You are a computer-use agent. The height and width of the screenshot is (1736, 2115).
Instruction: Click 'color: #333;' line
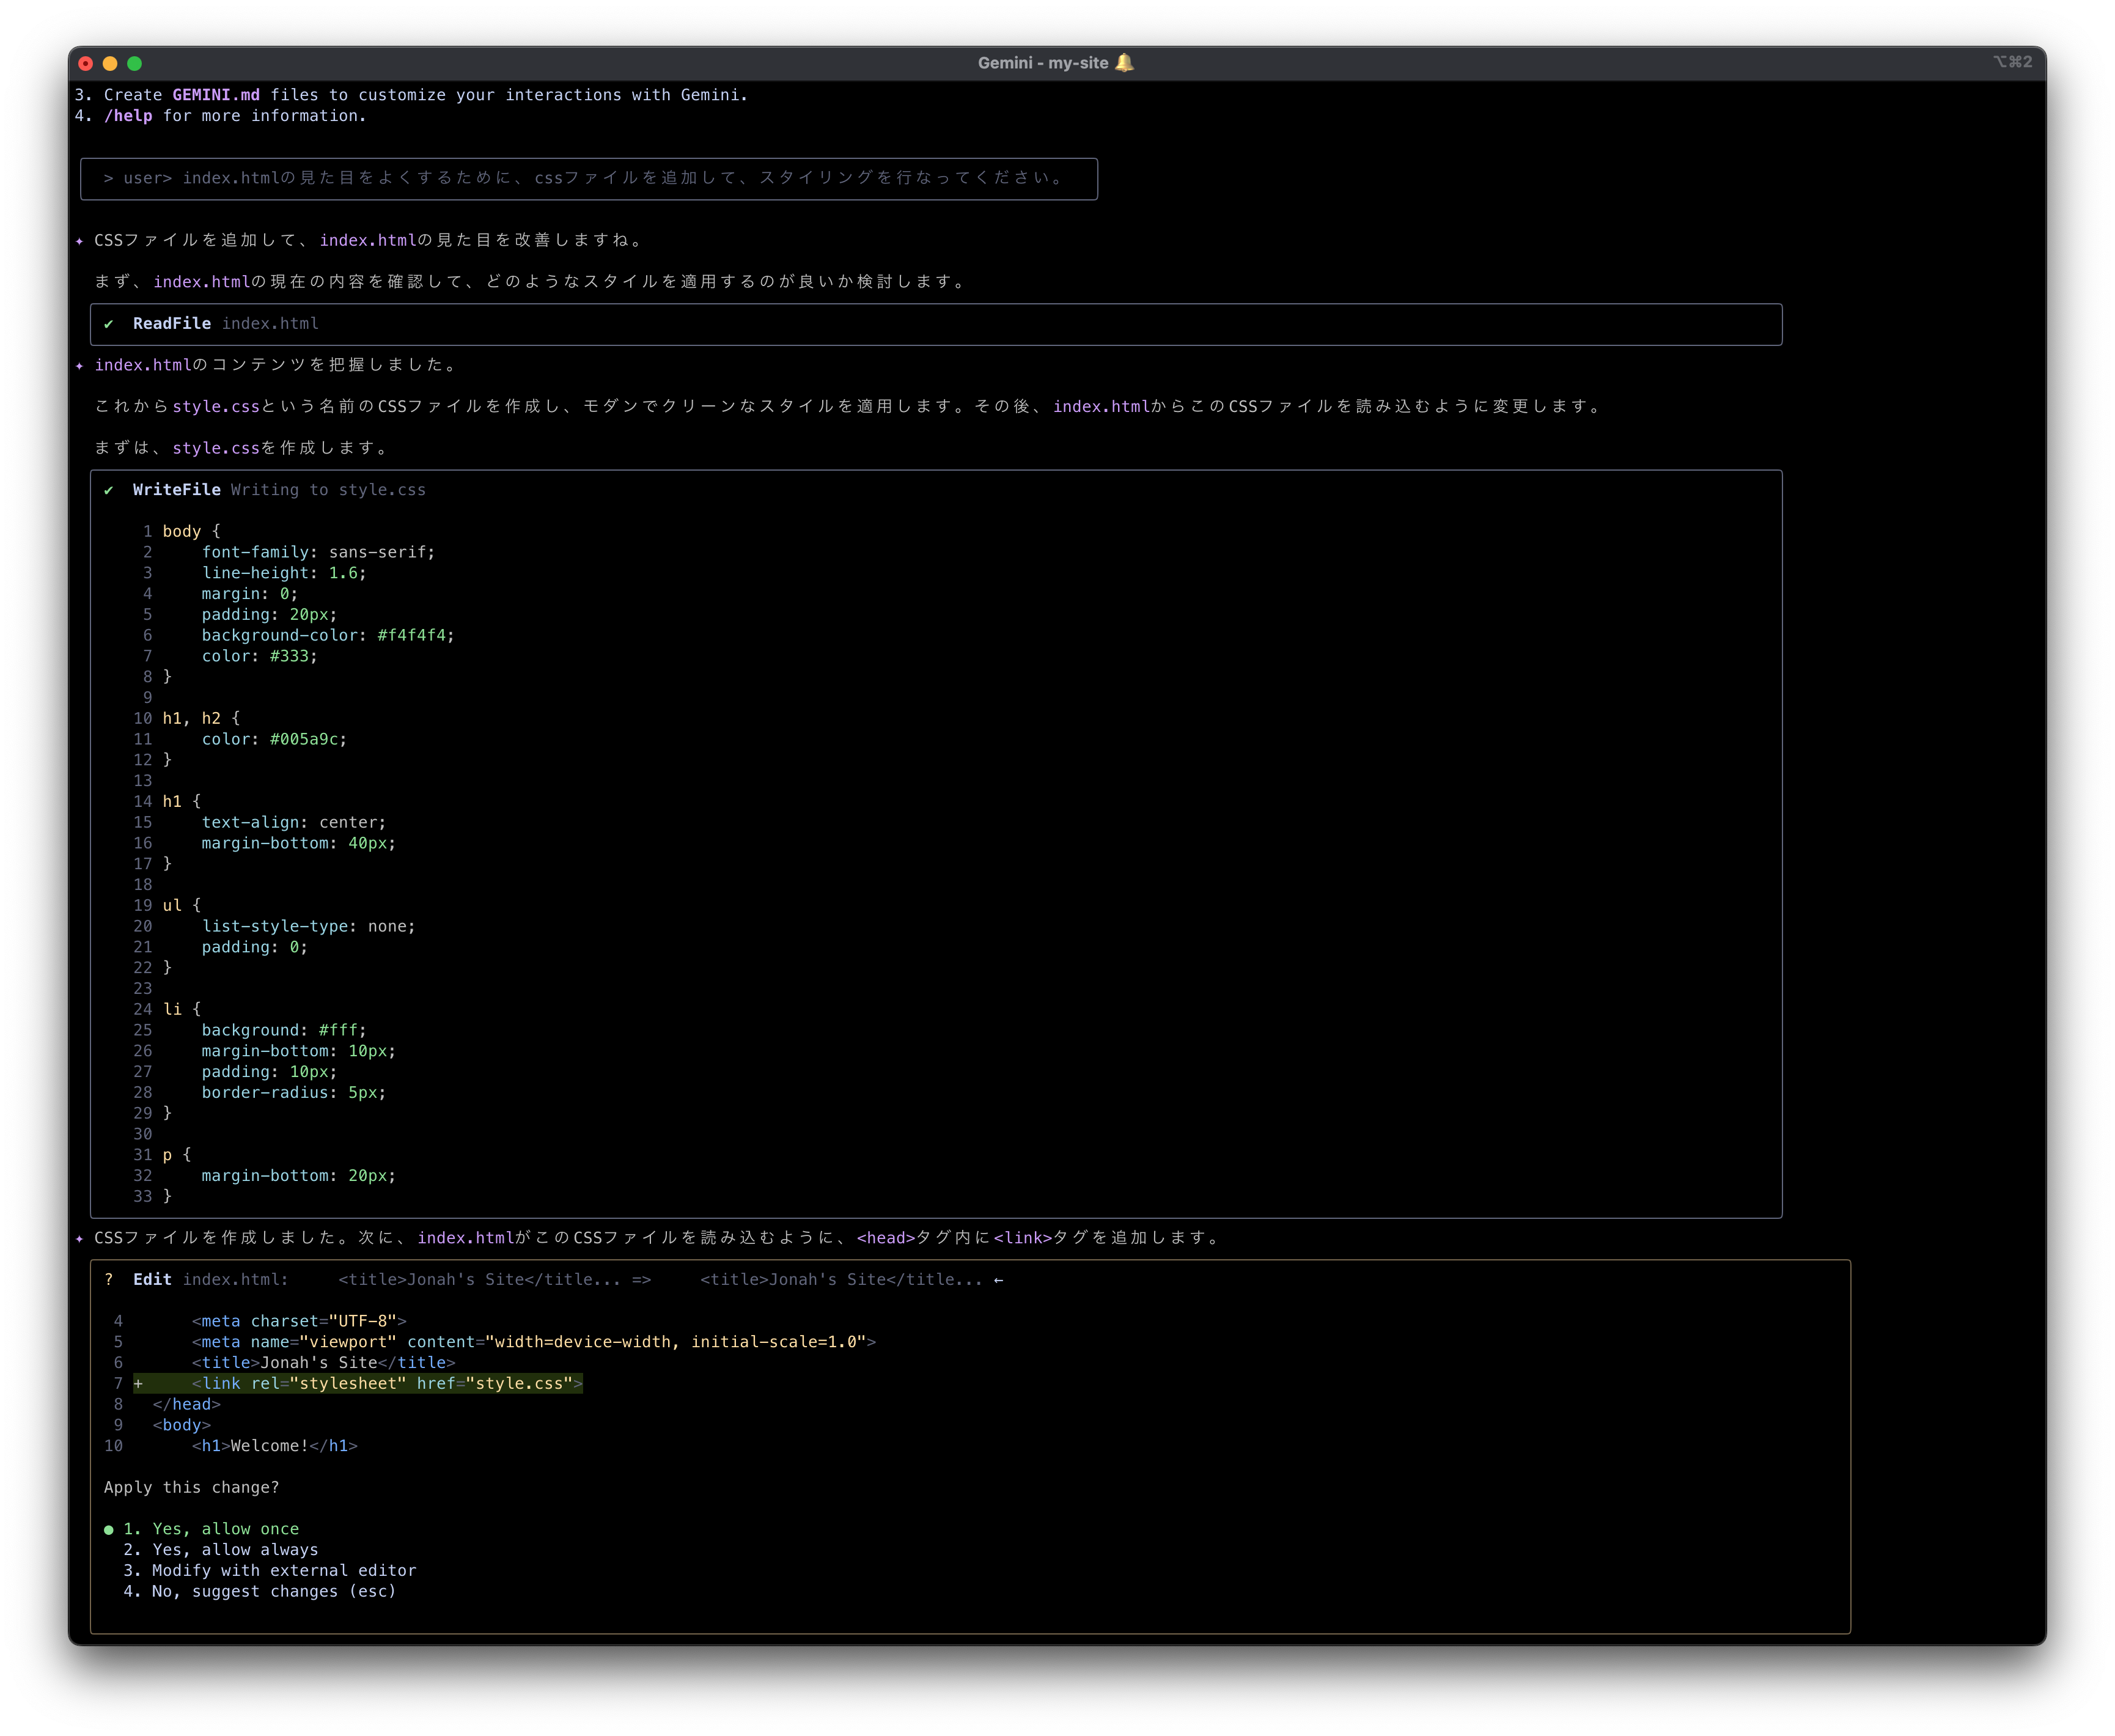pos(259,656)
